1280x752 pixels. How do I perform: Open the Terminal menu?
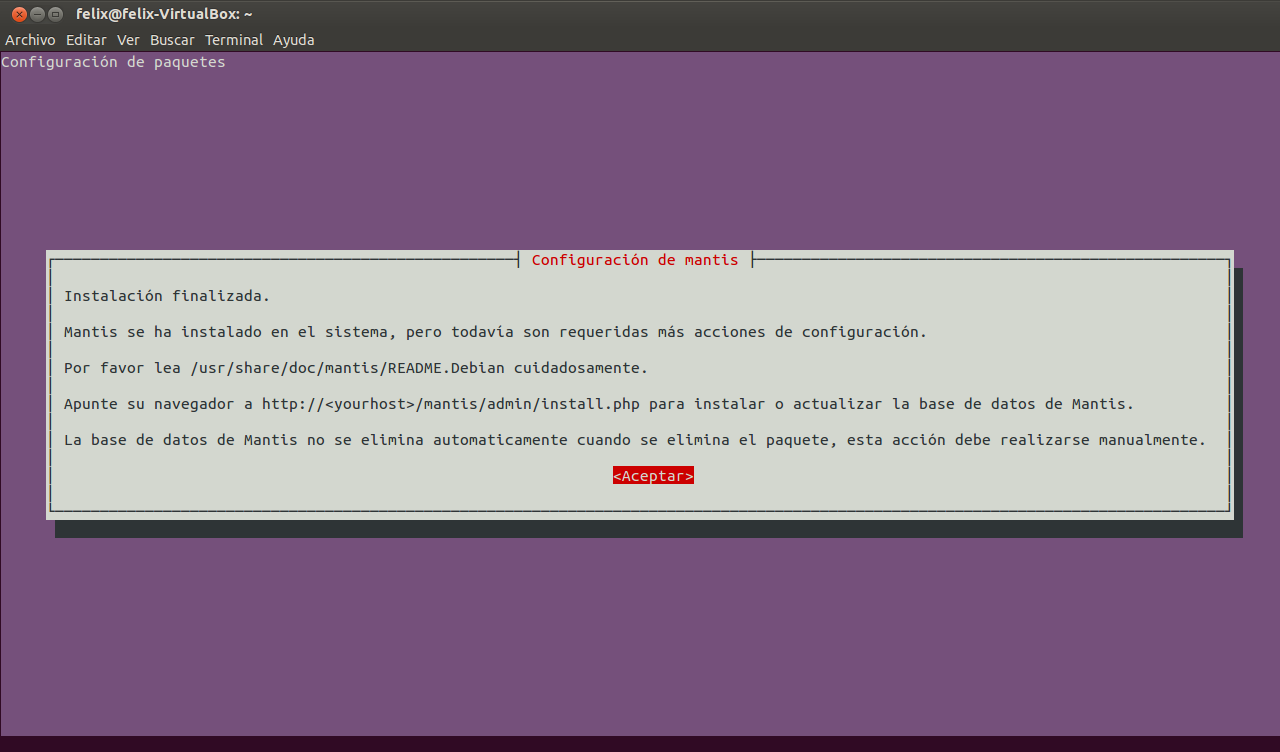(234, 40)
